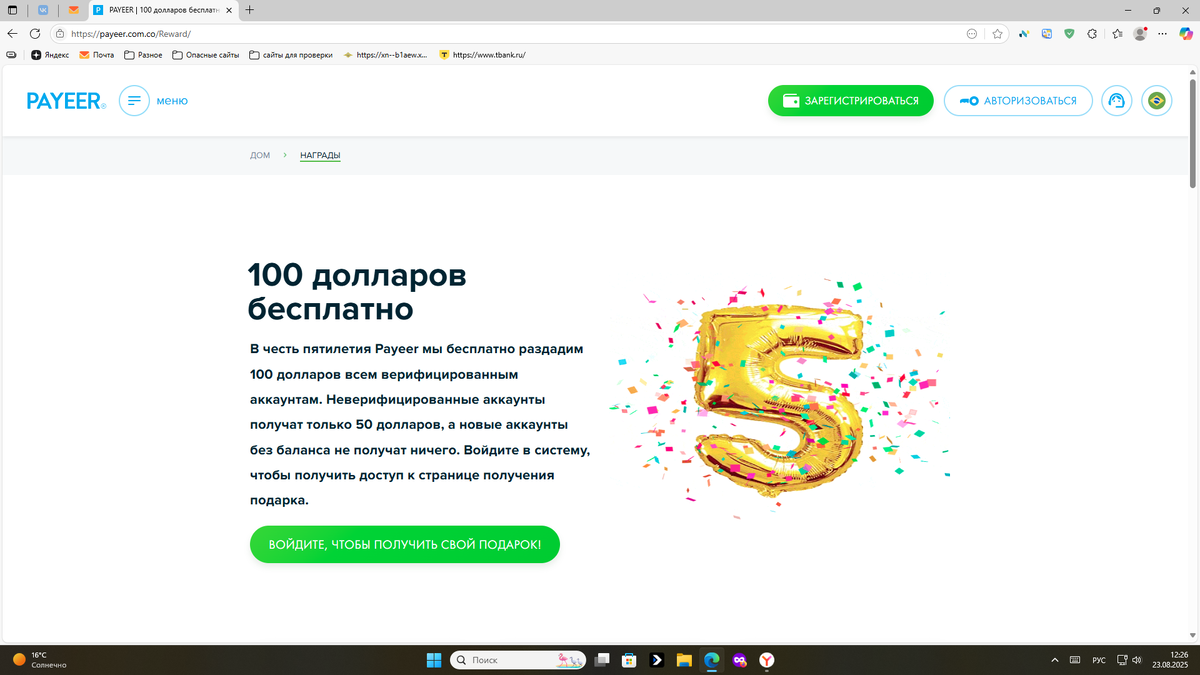Click the green ЗАРЕГИСТРИРОВАТЬСЯ button
Viewport: 1200px width, 675px height.
click(x=851, y=101)
